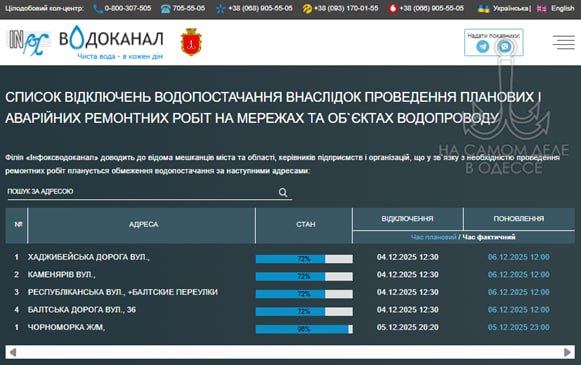The width and height of the screenshot is (581, 365).
Task: Click phone number +38 (066) 905-55-05
Action: [x=431, y=8]
